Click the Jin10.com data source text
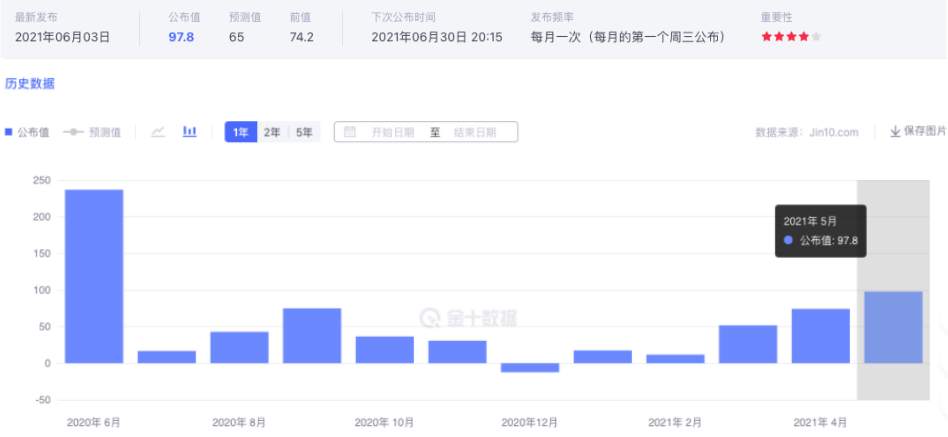The width and height of the screenshot is (948, 437). 834,132
